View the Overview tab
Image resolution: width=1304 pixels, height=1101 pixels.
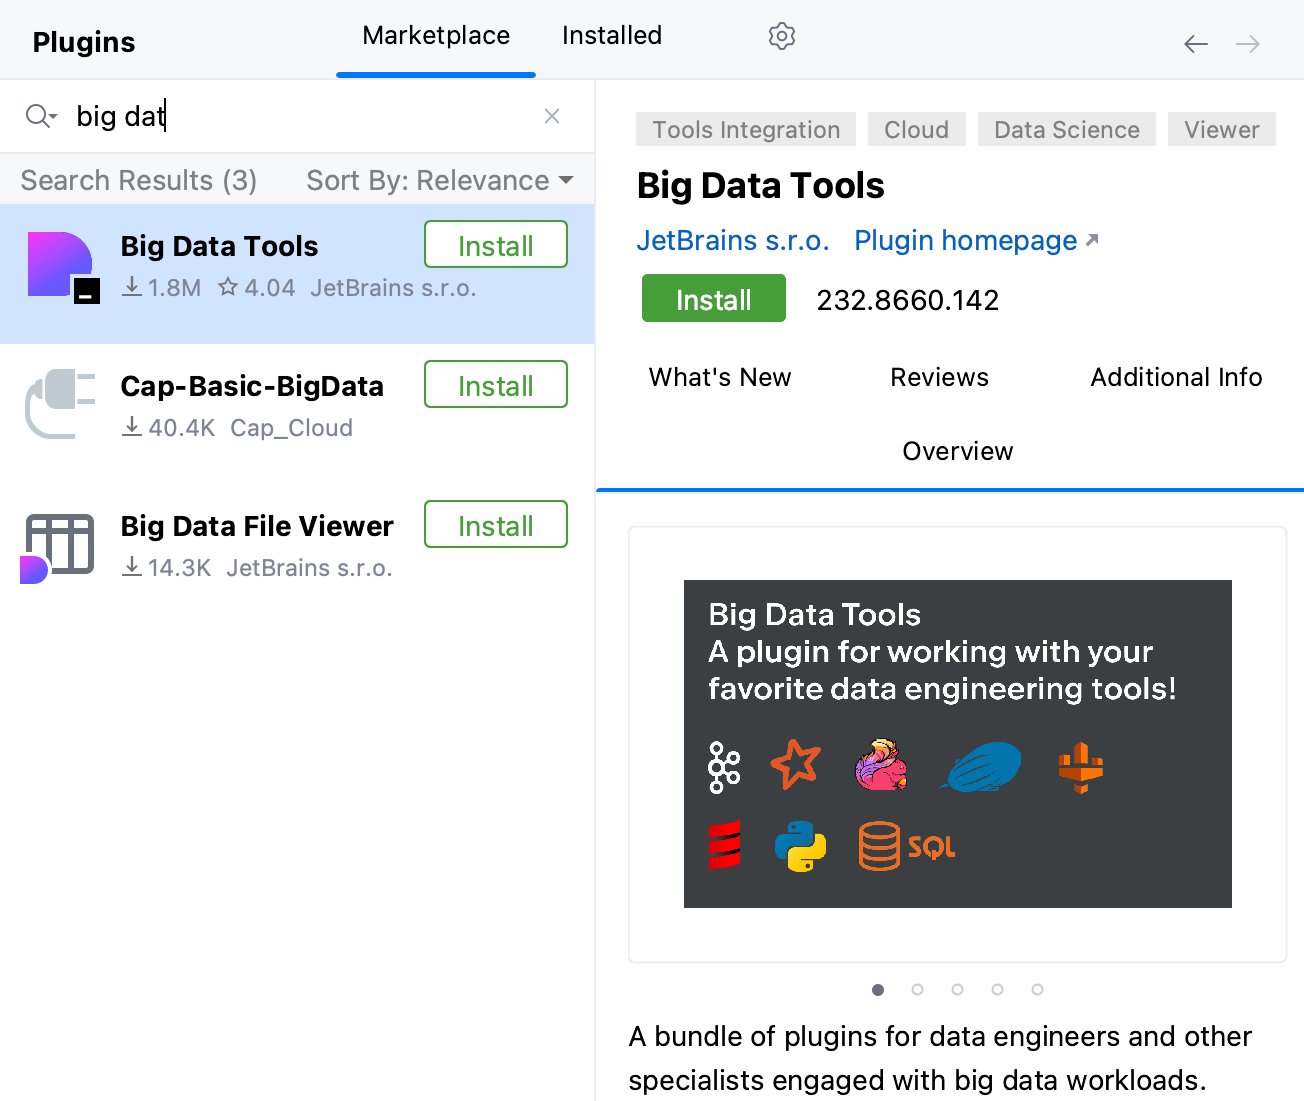pyautogui.click(x=957, y=451)
